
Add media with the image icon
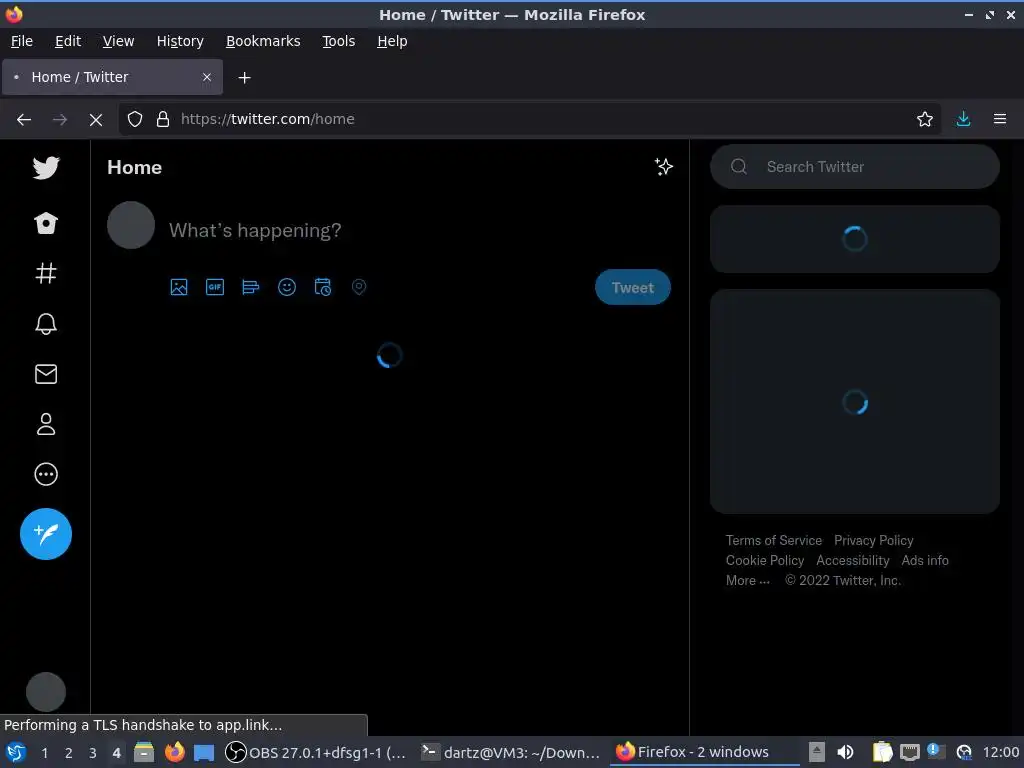(x=179, y=287)
